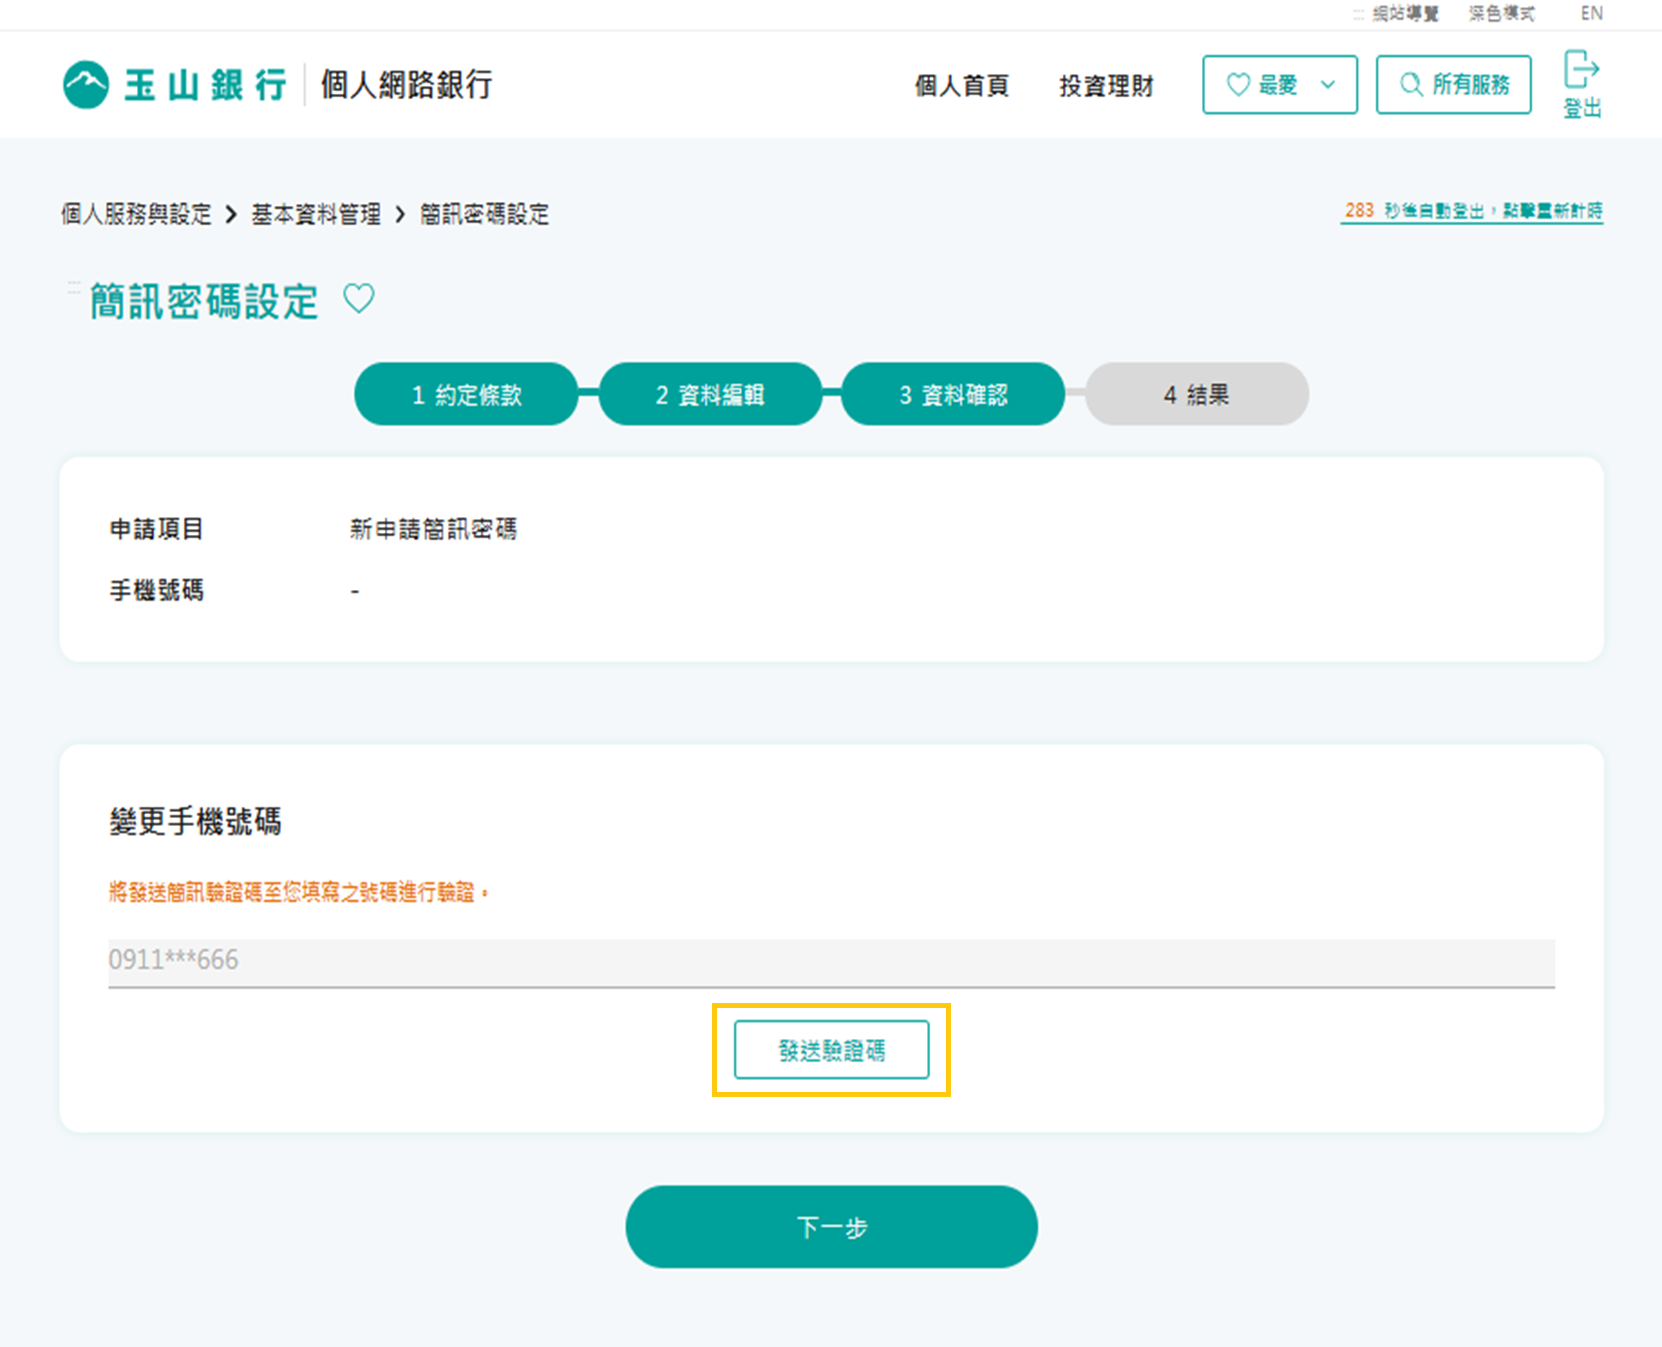This screenshot has height=1347, width=1662.
Task: Add page to favorites via heart beside title
Action: [x=359, y=299]
